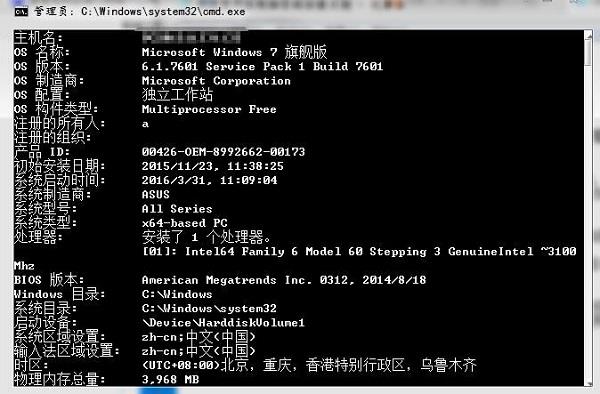Click the label '初始安装日期:'
Viewport: 600px width, 394px height.
(x=59, y=166)
